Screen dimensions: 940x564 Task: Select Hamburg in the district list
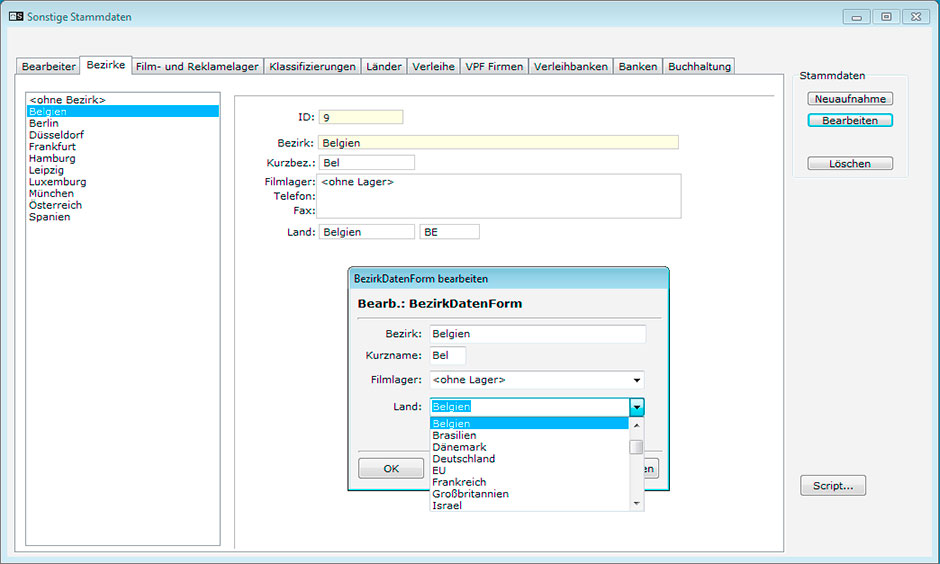52,158
